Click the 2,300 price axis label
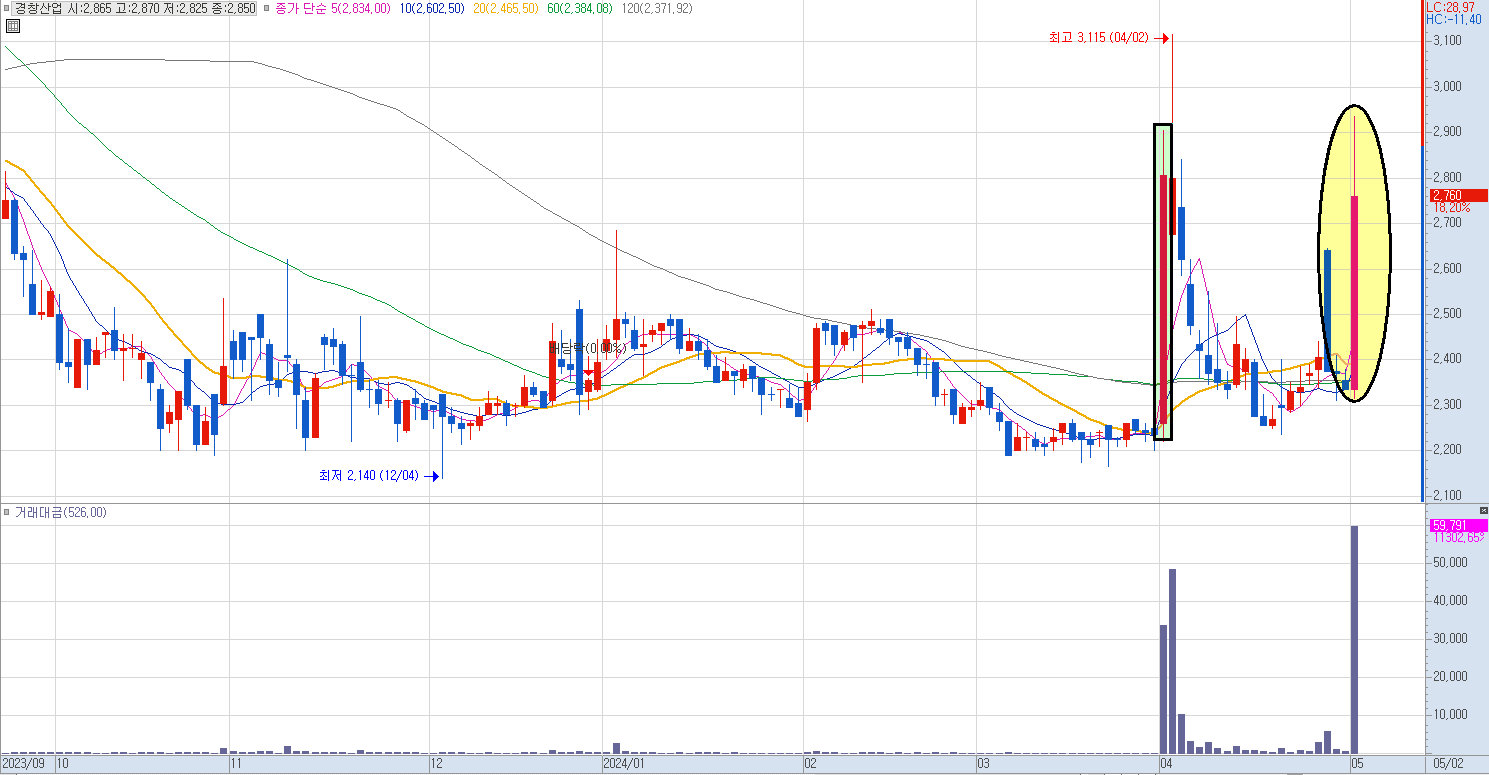This screenshot has height=775, width=1489. tap(1448, 405)
